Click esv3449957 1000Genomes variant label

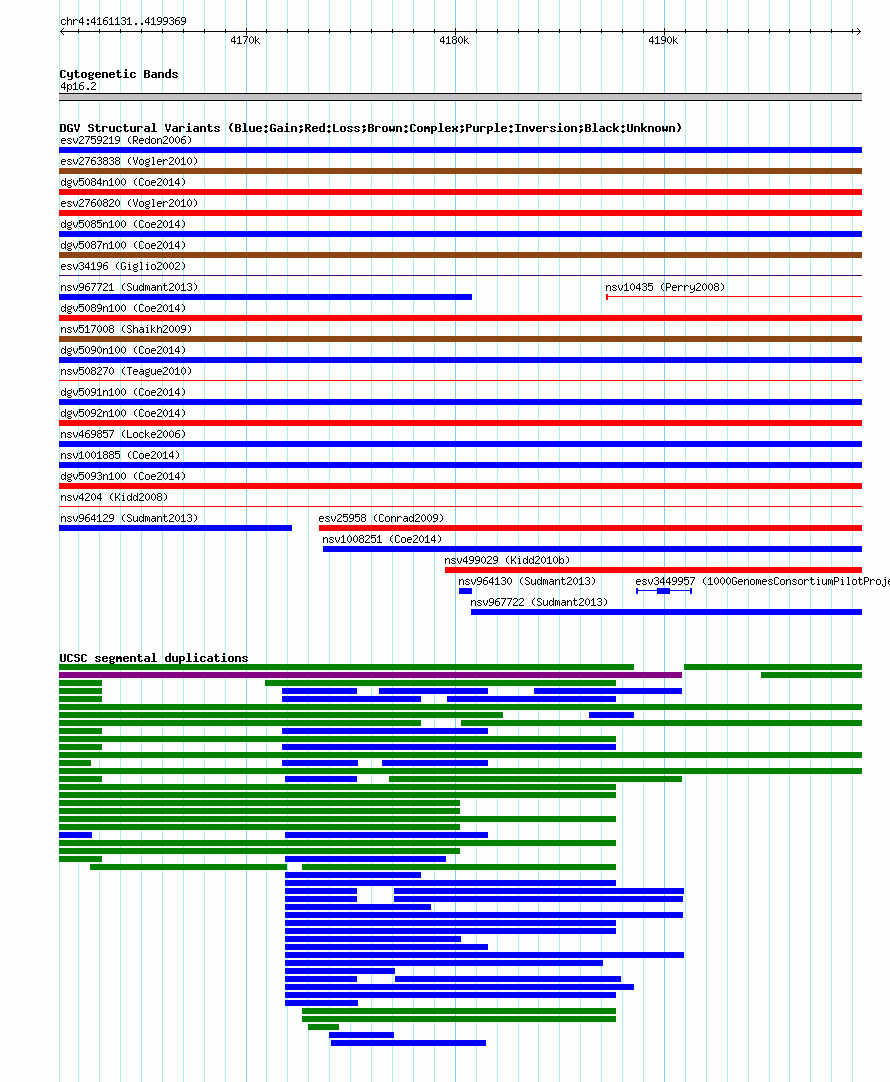(x=762, y=581)
